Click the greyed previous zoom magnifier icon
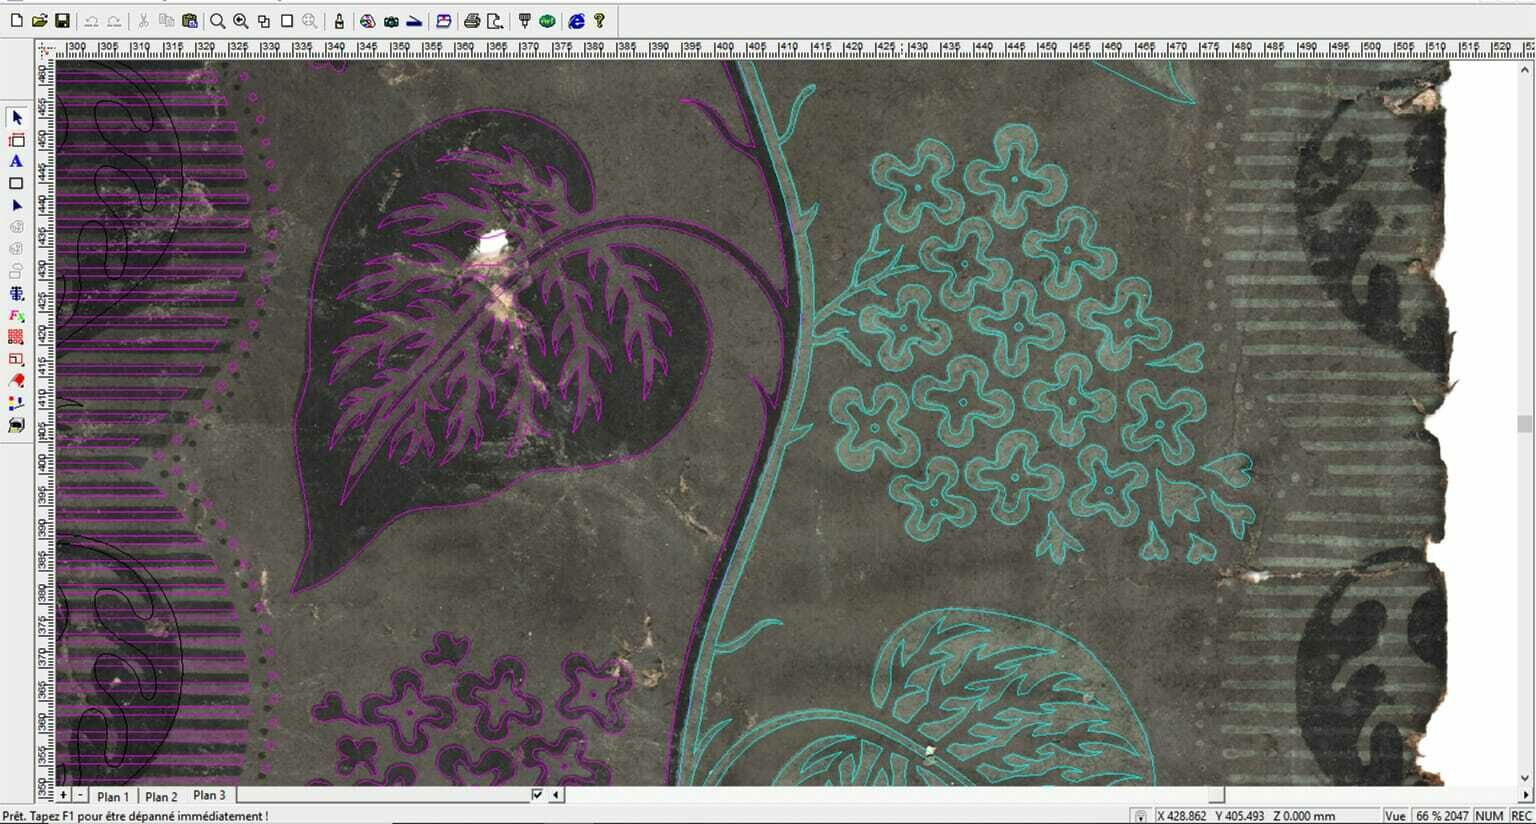Image resolution: width=1536 pixels, height=824 pixels. pyautogui.click(x=310, y=21)
